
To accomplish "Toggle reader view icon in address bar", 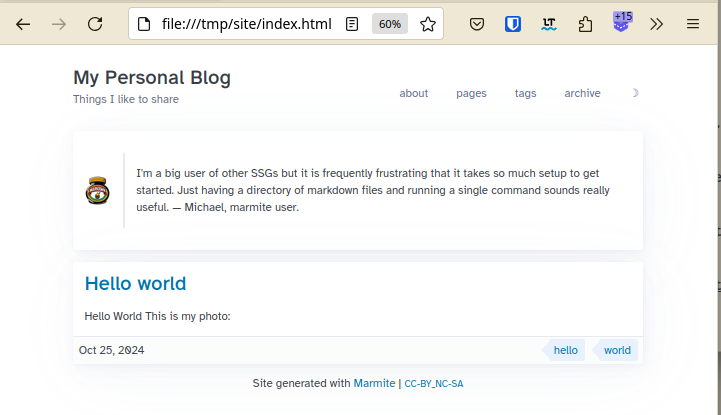I will [x=352, y=24].
